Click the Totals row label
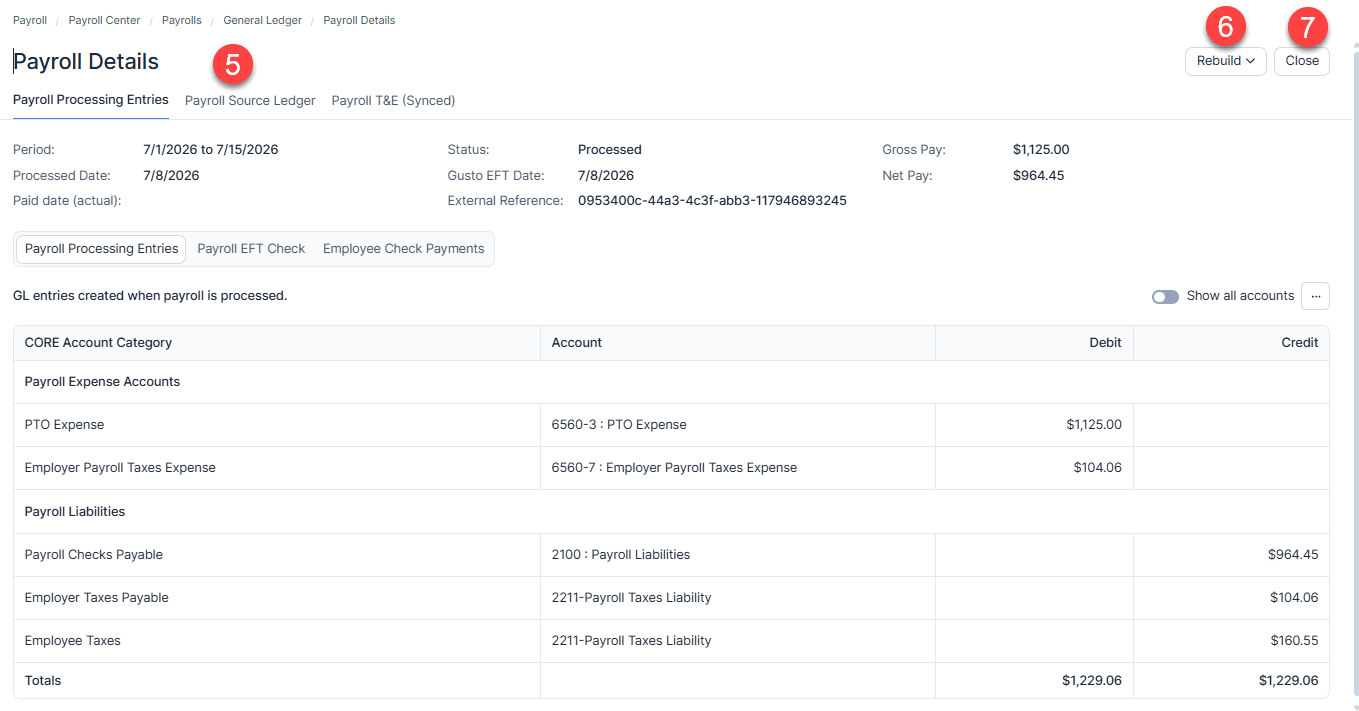This screenshot has width=1359, height=711. (43, 680)
